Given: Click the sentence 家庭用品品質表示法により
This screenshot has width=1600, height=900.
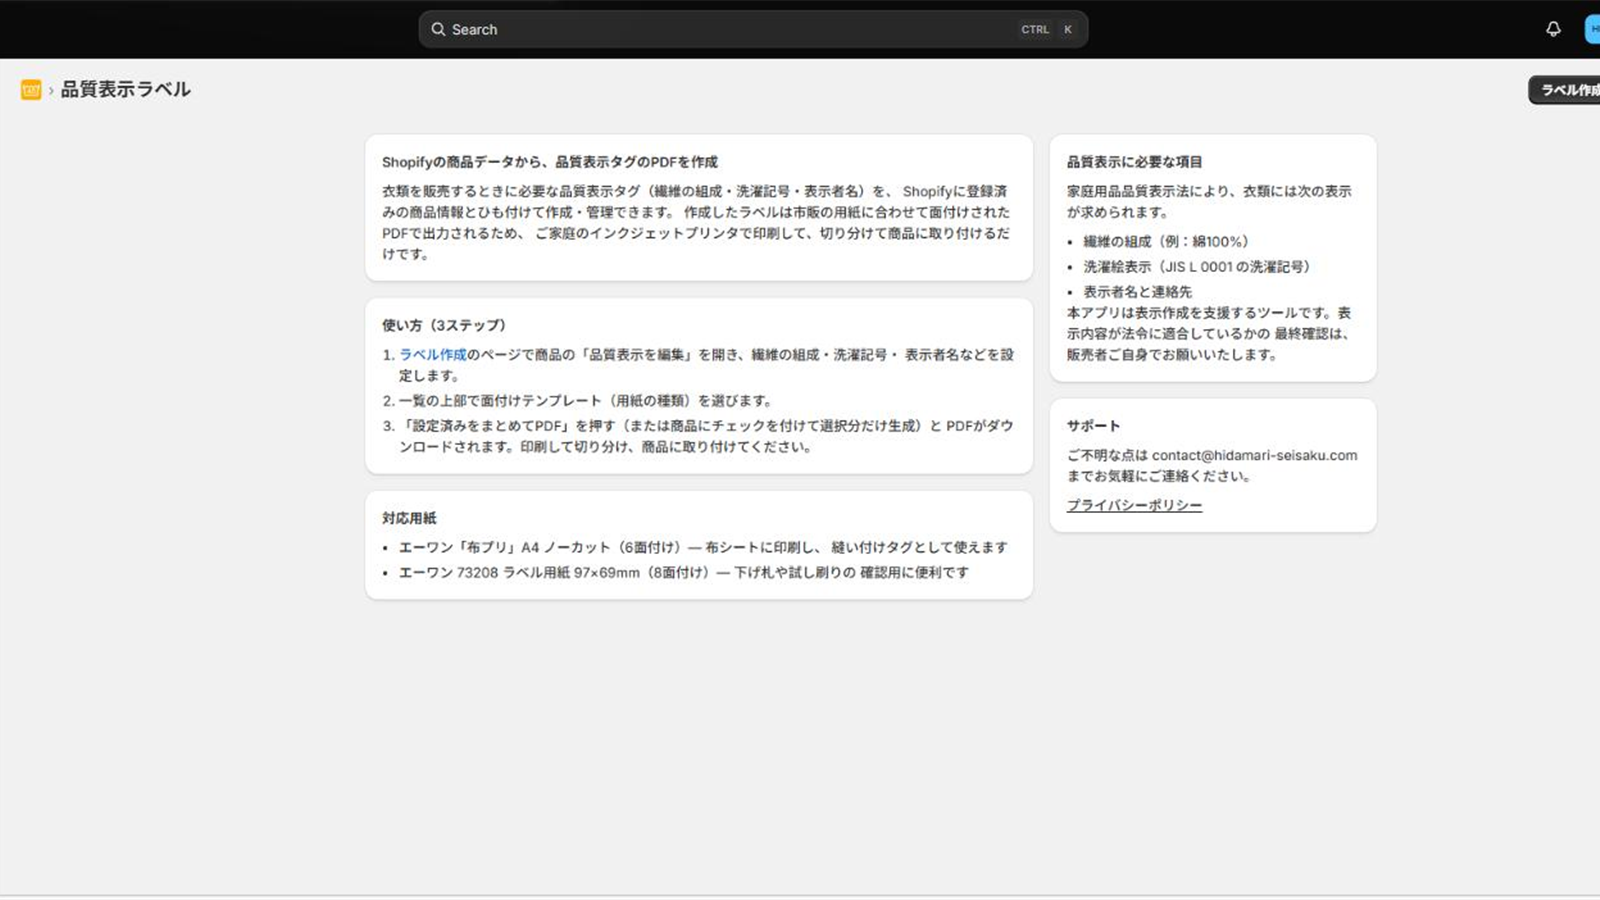Looking at the screenshot, I should point(1209,201).
